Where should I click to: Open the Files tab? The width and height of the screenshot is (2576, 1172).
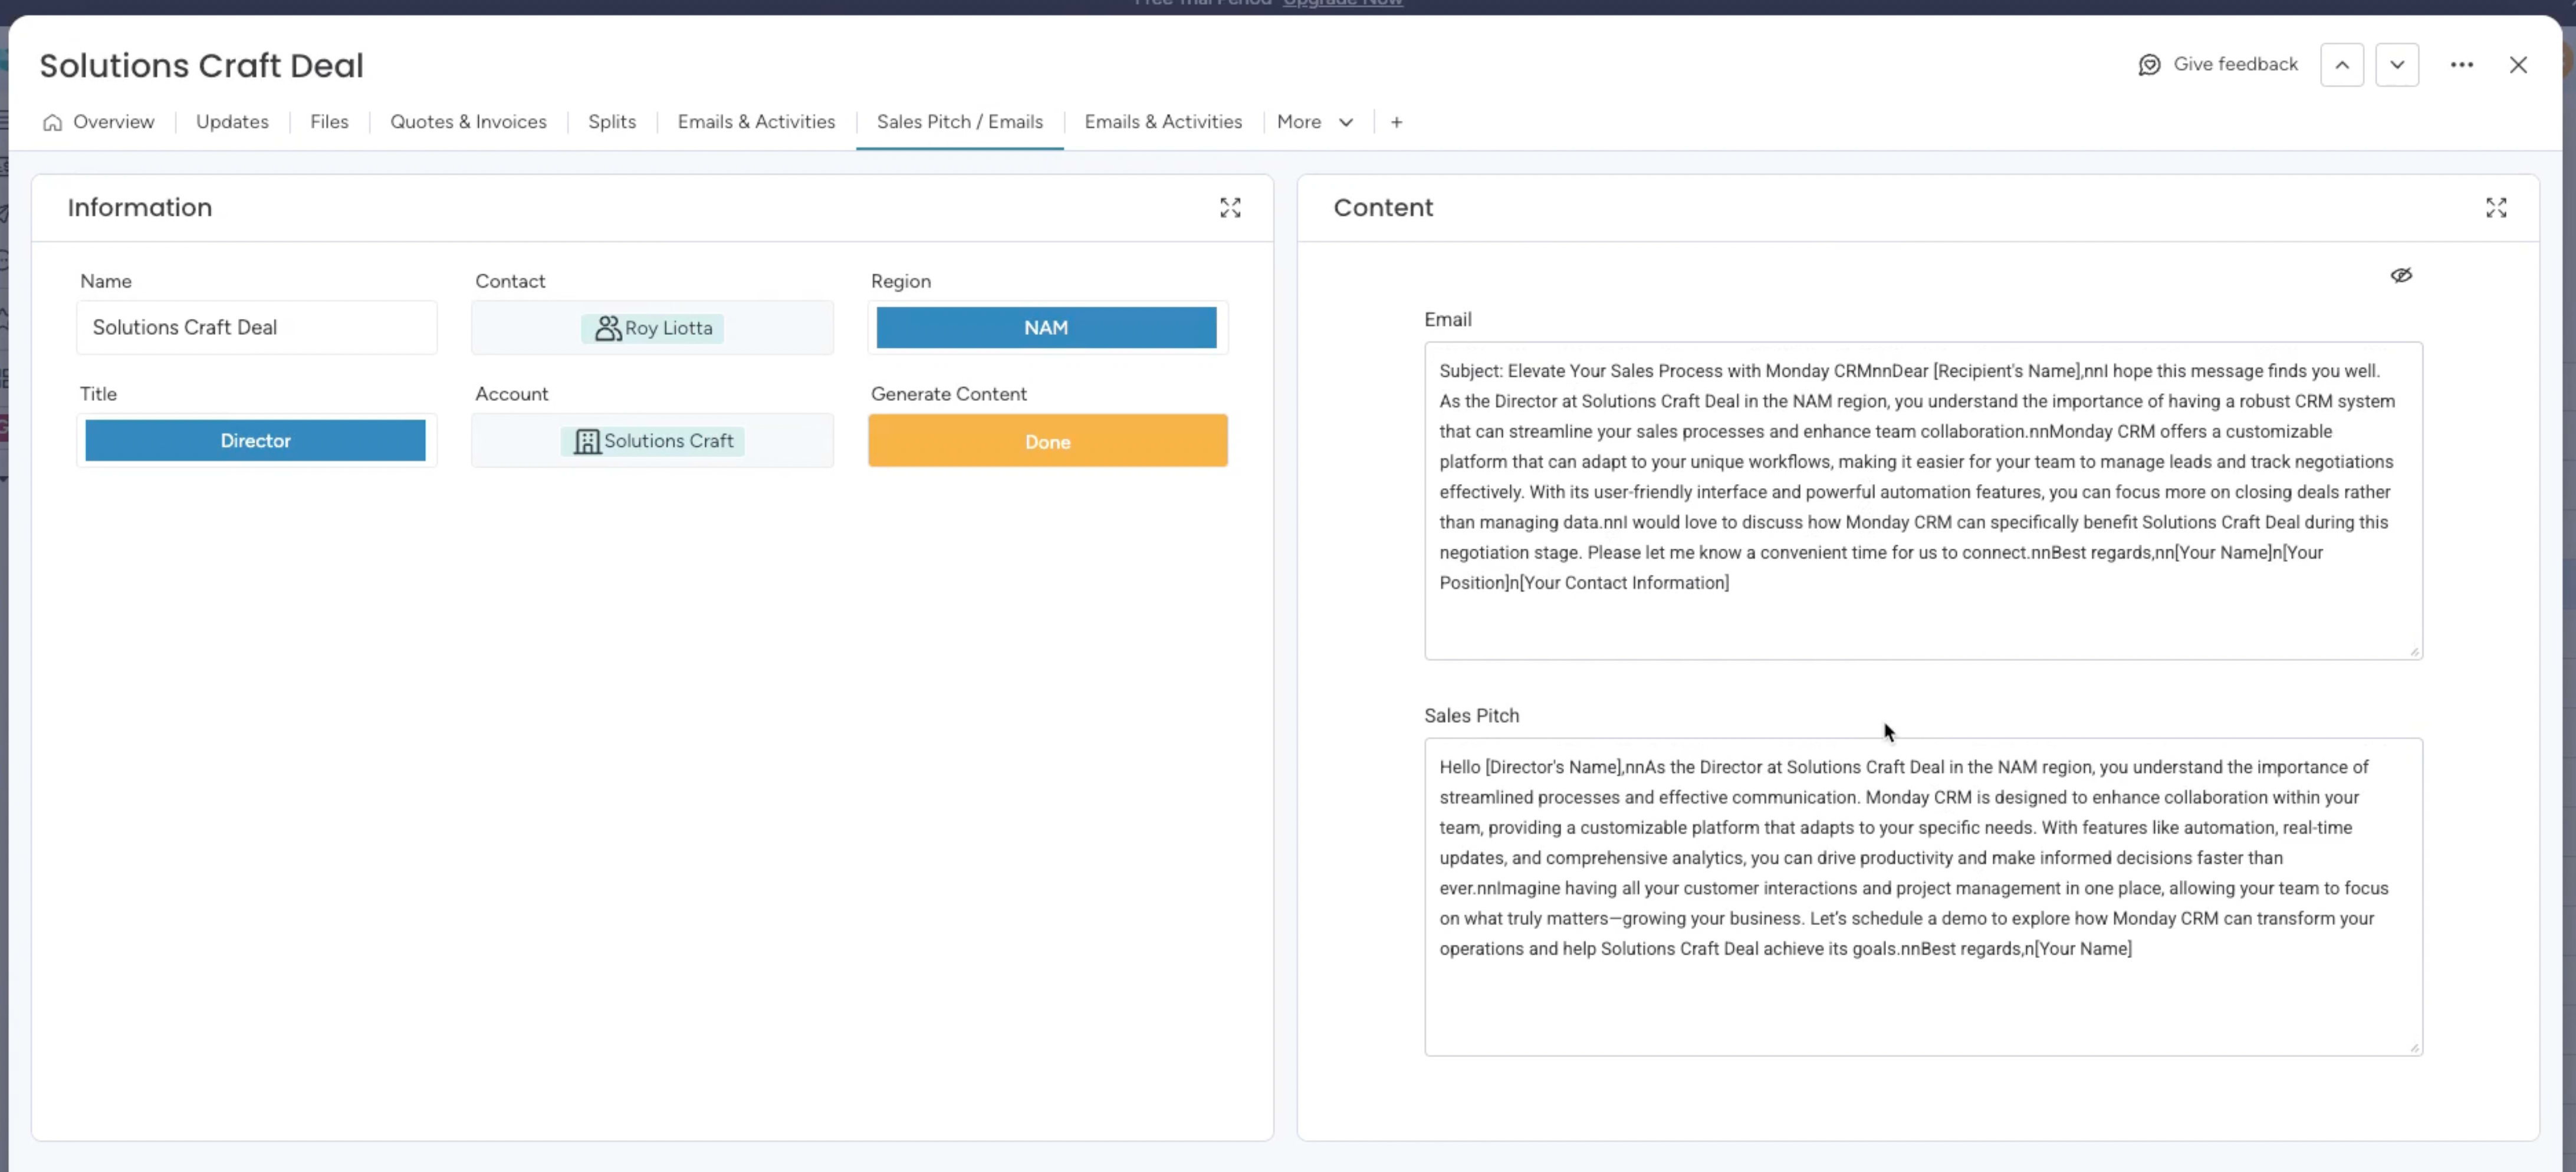pos(329,122)
